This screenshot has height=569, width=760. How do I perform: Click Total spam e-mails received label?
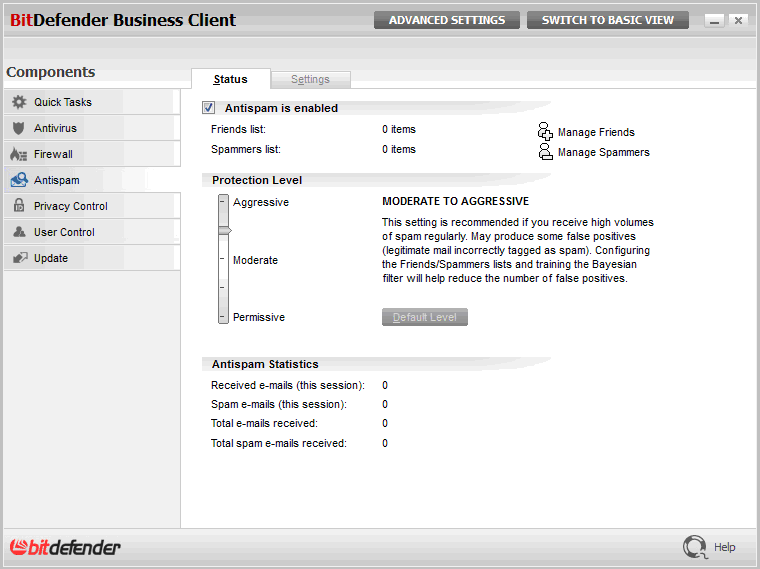click(x=279, y=443)
